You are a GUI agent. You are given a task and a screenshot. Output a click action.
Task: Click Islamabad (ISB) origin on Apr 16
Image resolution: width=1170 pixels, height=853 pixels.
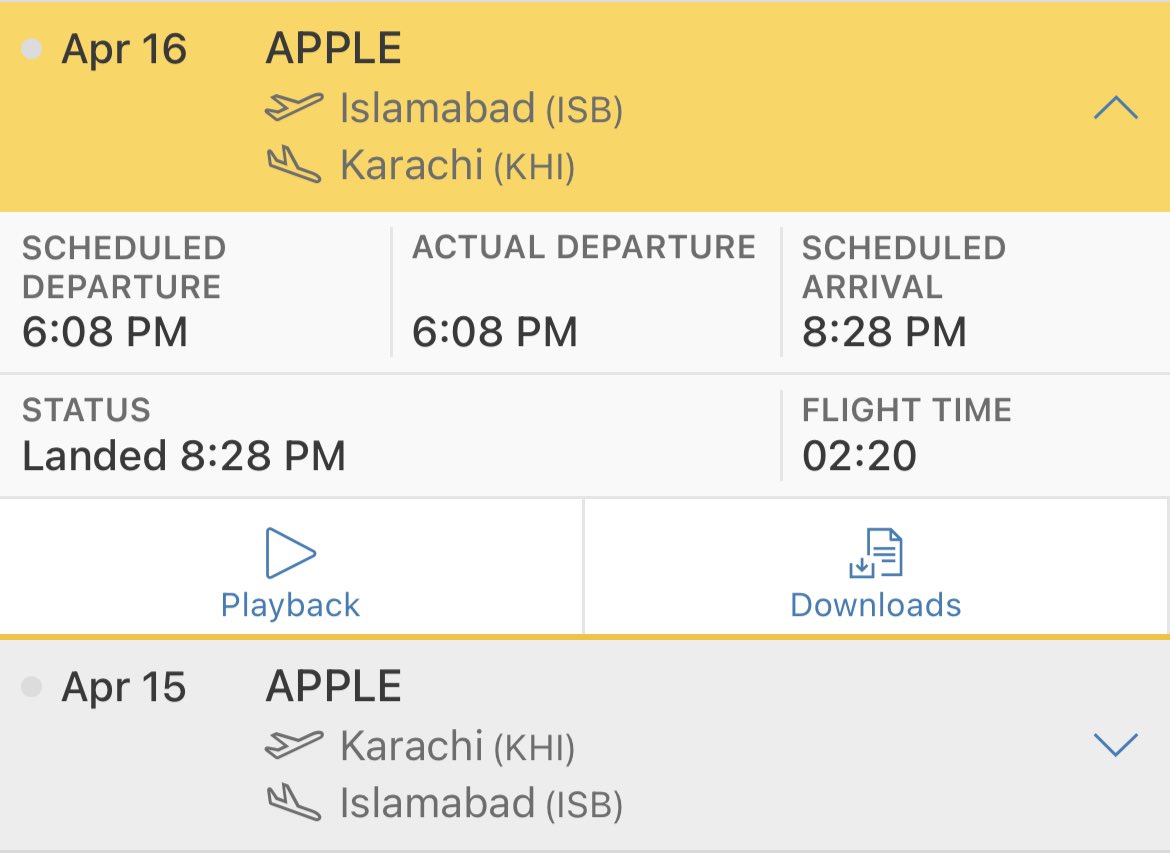[481, 108]
